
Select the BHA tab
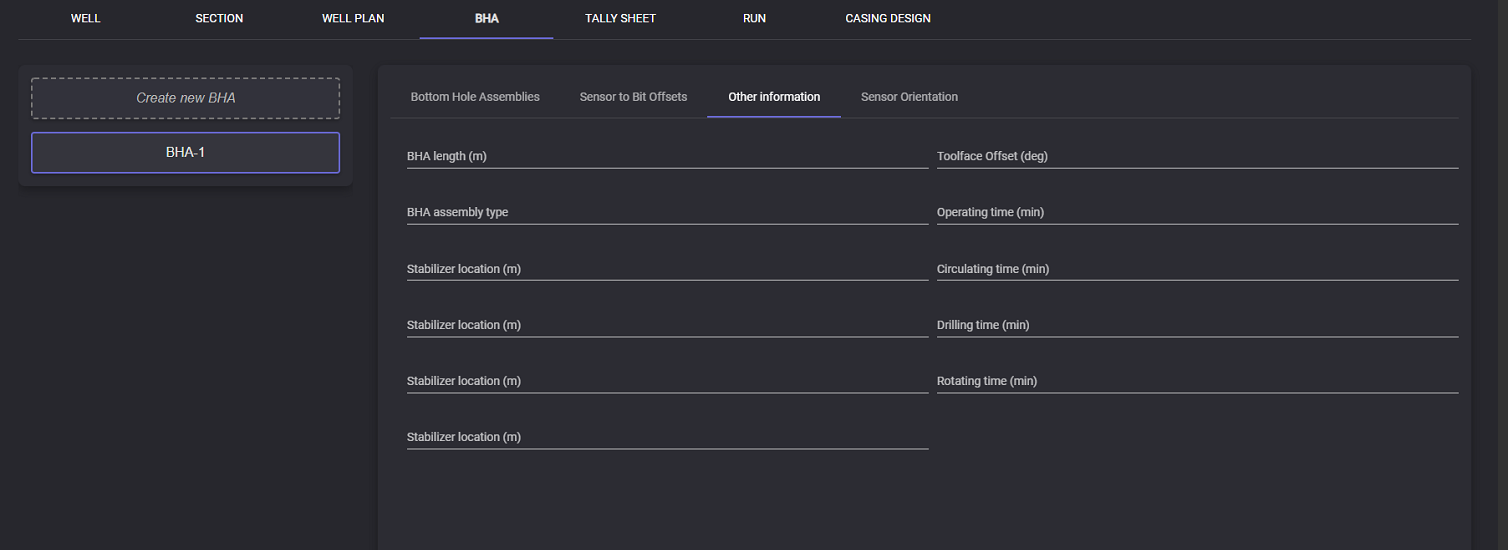pyautogui.click(x=487, y=18)
